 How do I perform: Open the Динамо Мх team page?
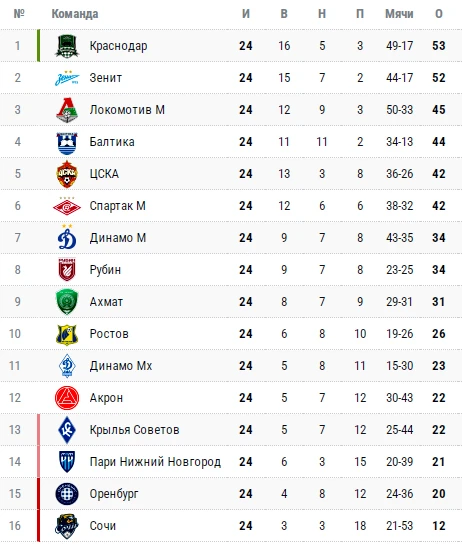[121, 366]
